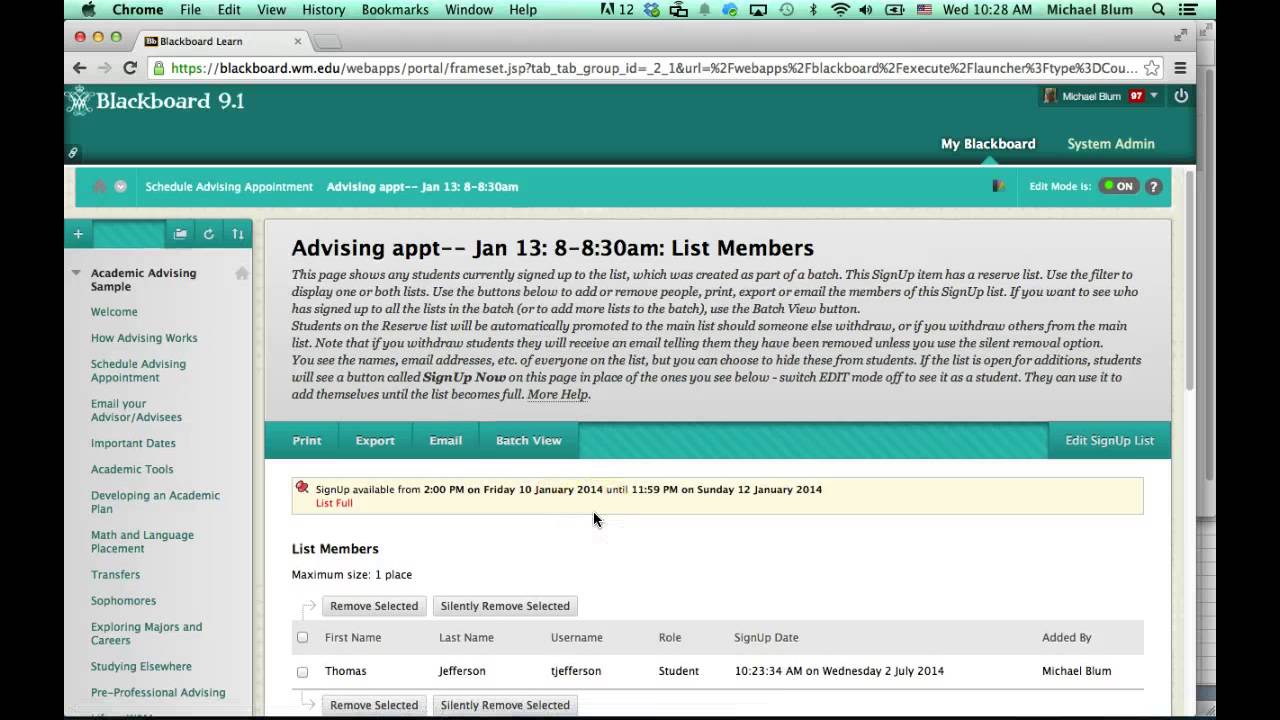Open the Academic Tools sidebar link
The image size is (1280, 720).
tap(132, 469)
